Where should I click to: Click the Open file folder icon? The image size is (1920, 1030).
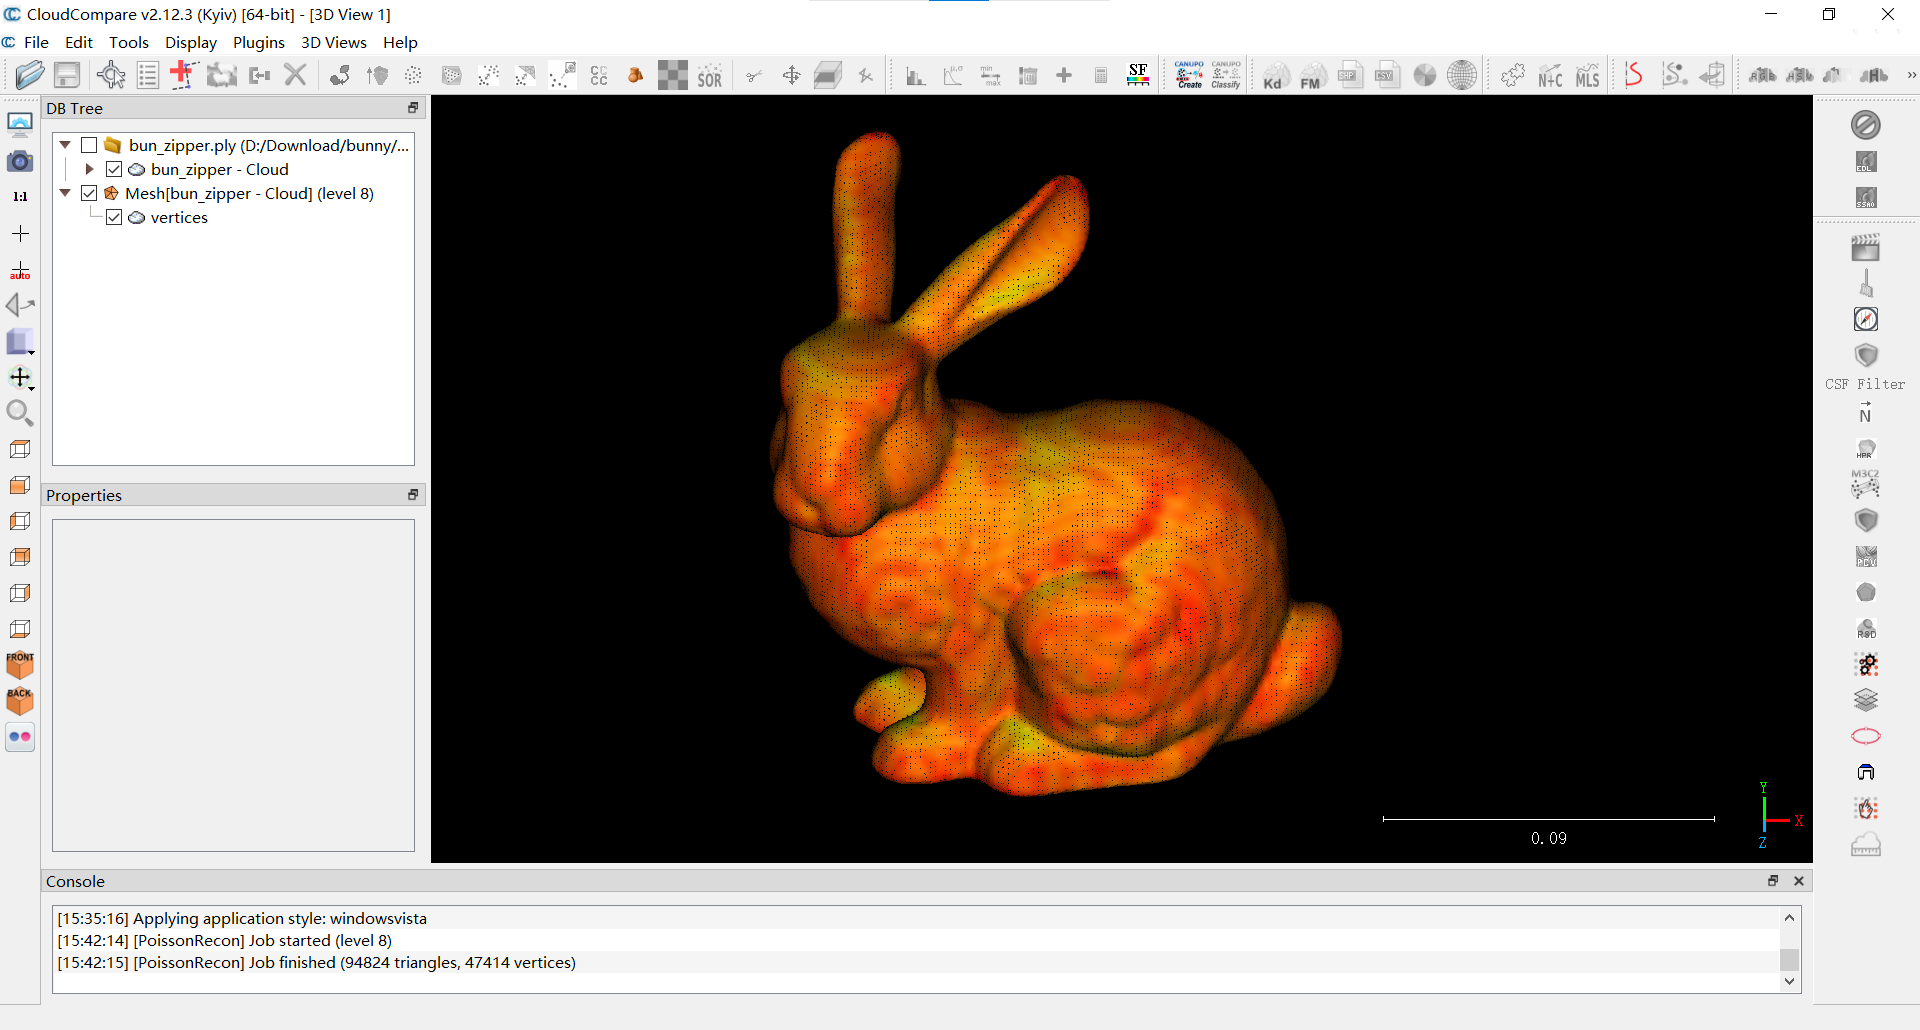point(30,75)
